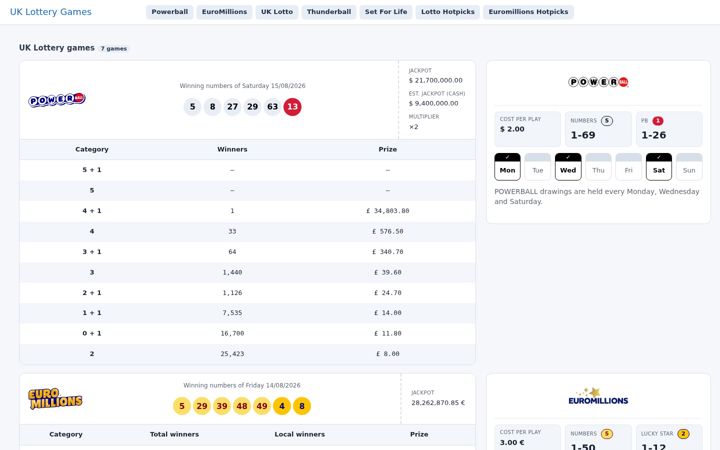Click the prize £ 576.50
This screenshot has width=720, height=450.
click(x=388, y=231)
